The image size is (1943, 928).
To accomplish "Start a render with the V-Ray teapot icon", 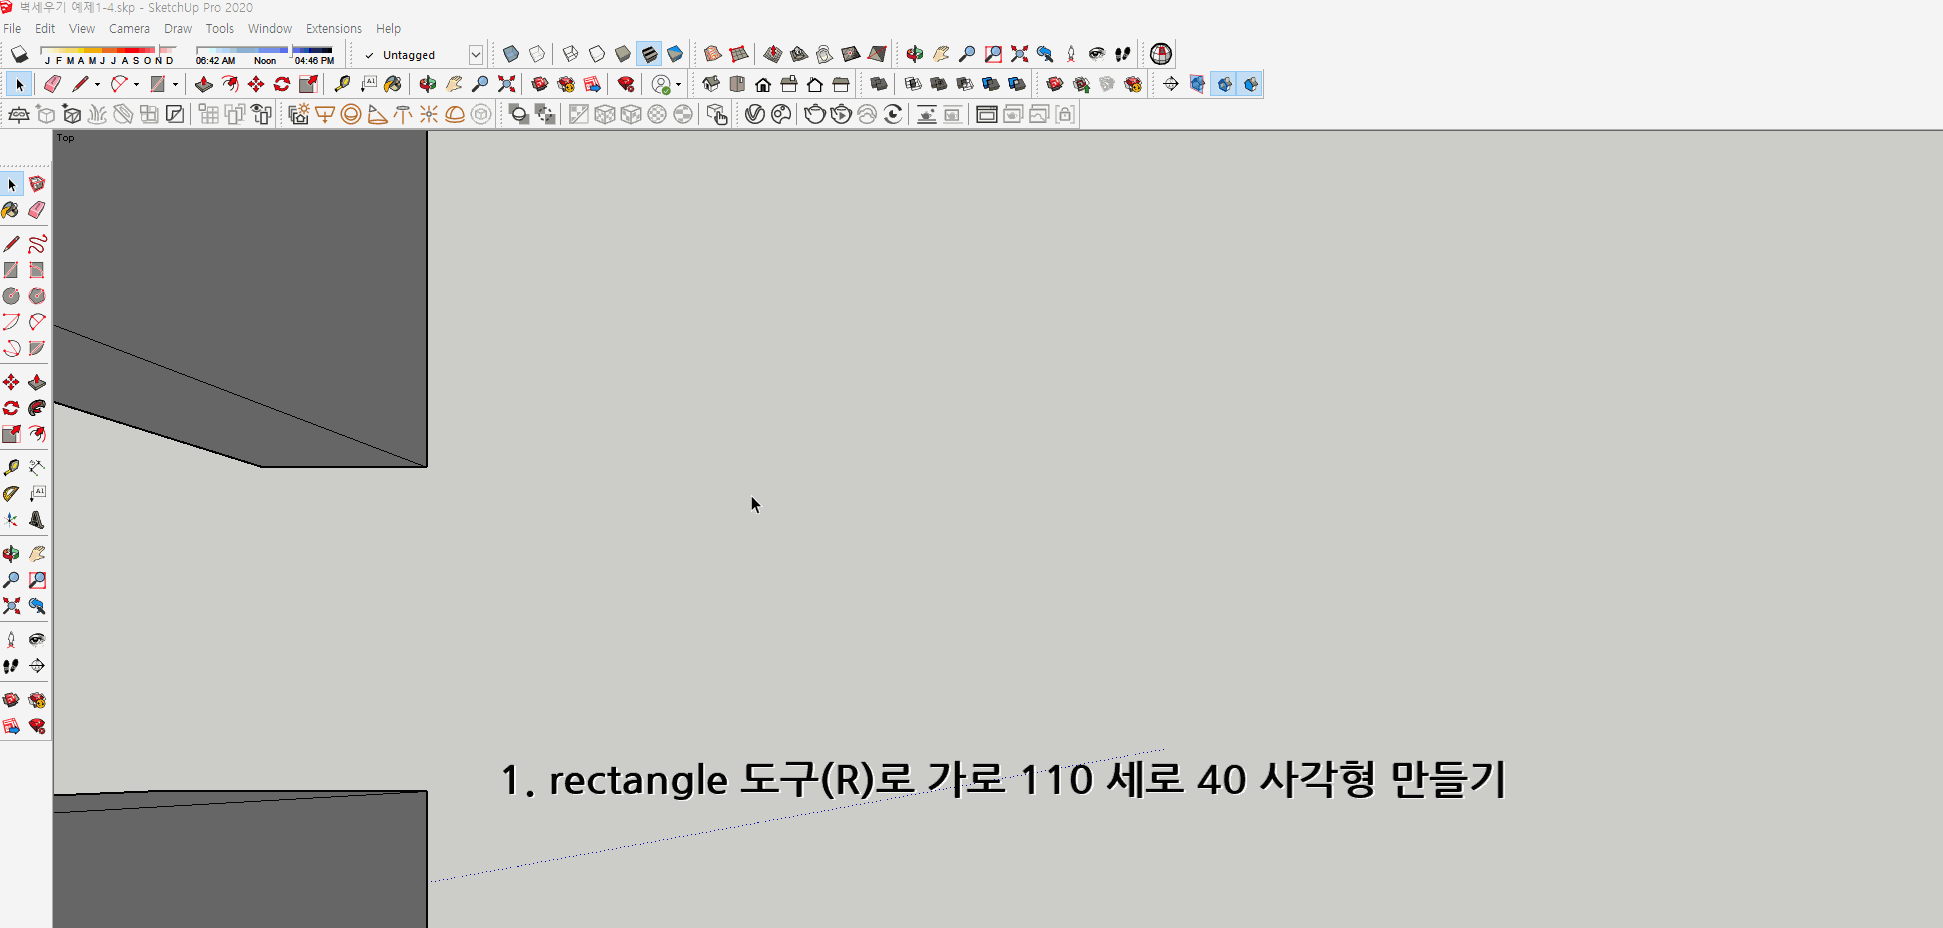I will (816, 113).
